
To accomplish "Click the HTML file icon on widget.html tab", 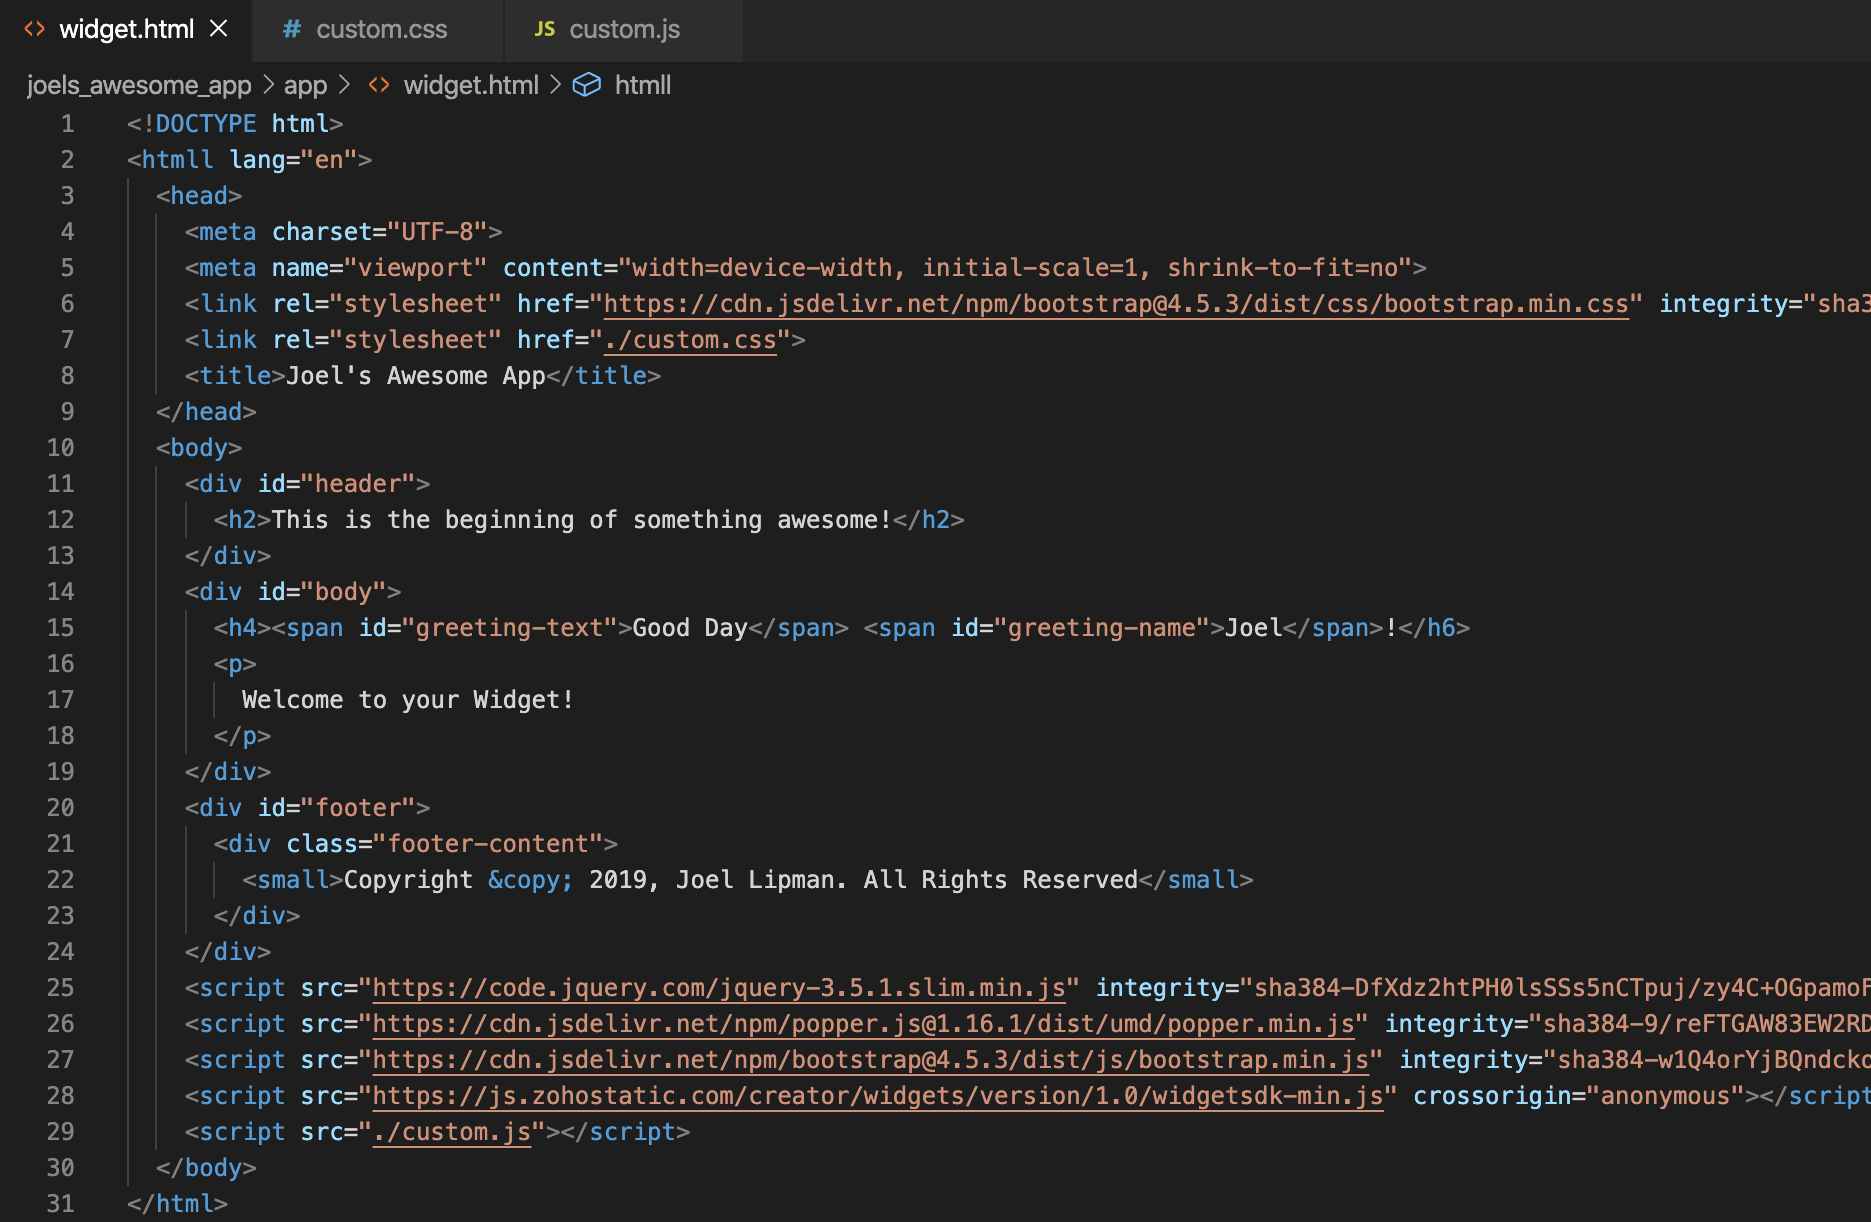I will (35, 29).
